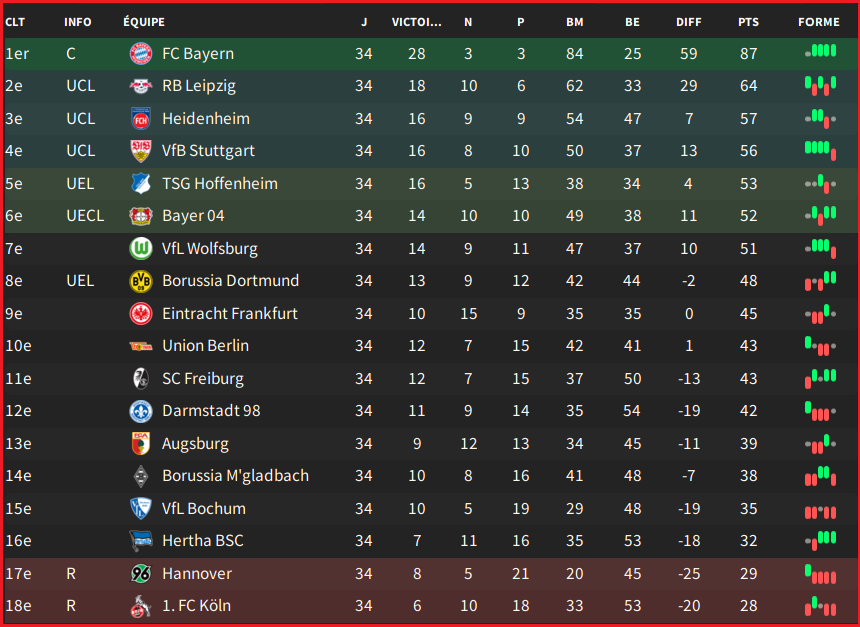This screenshot has height=627, width=860.
Task: Select the SC Freiburg crest icon
Action: coord(140,379)
